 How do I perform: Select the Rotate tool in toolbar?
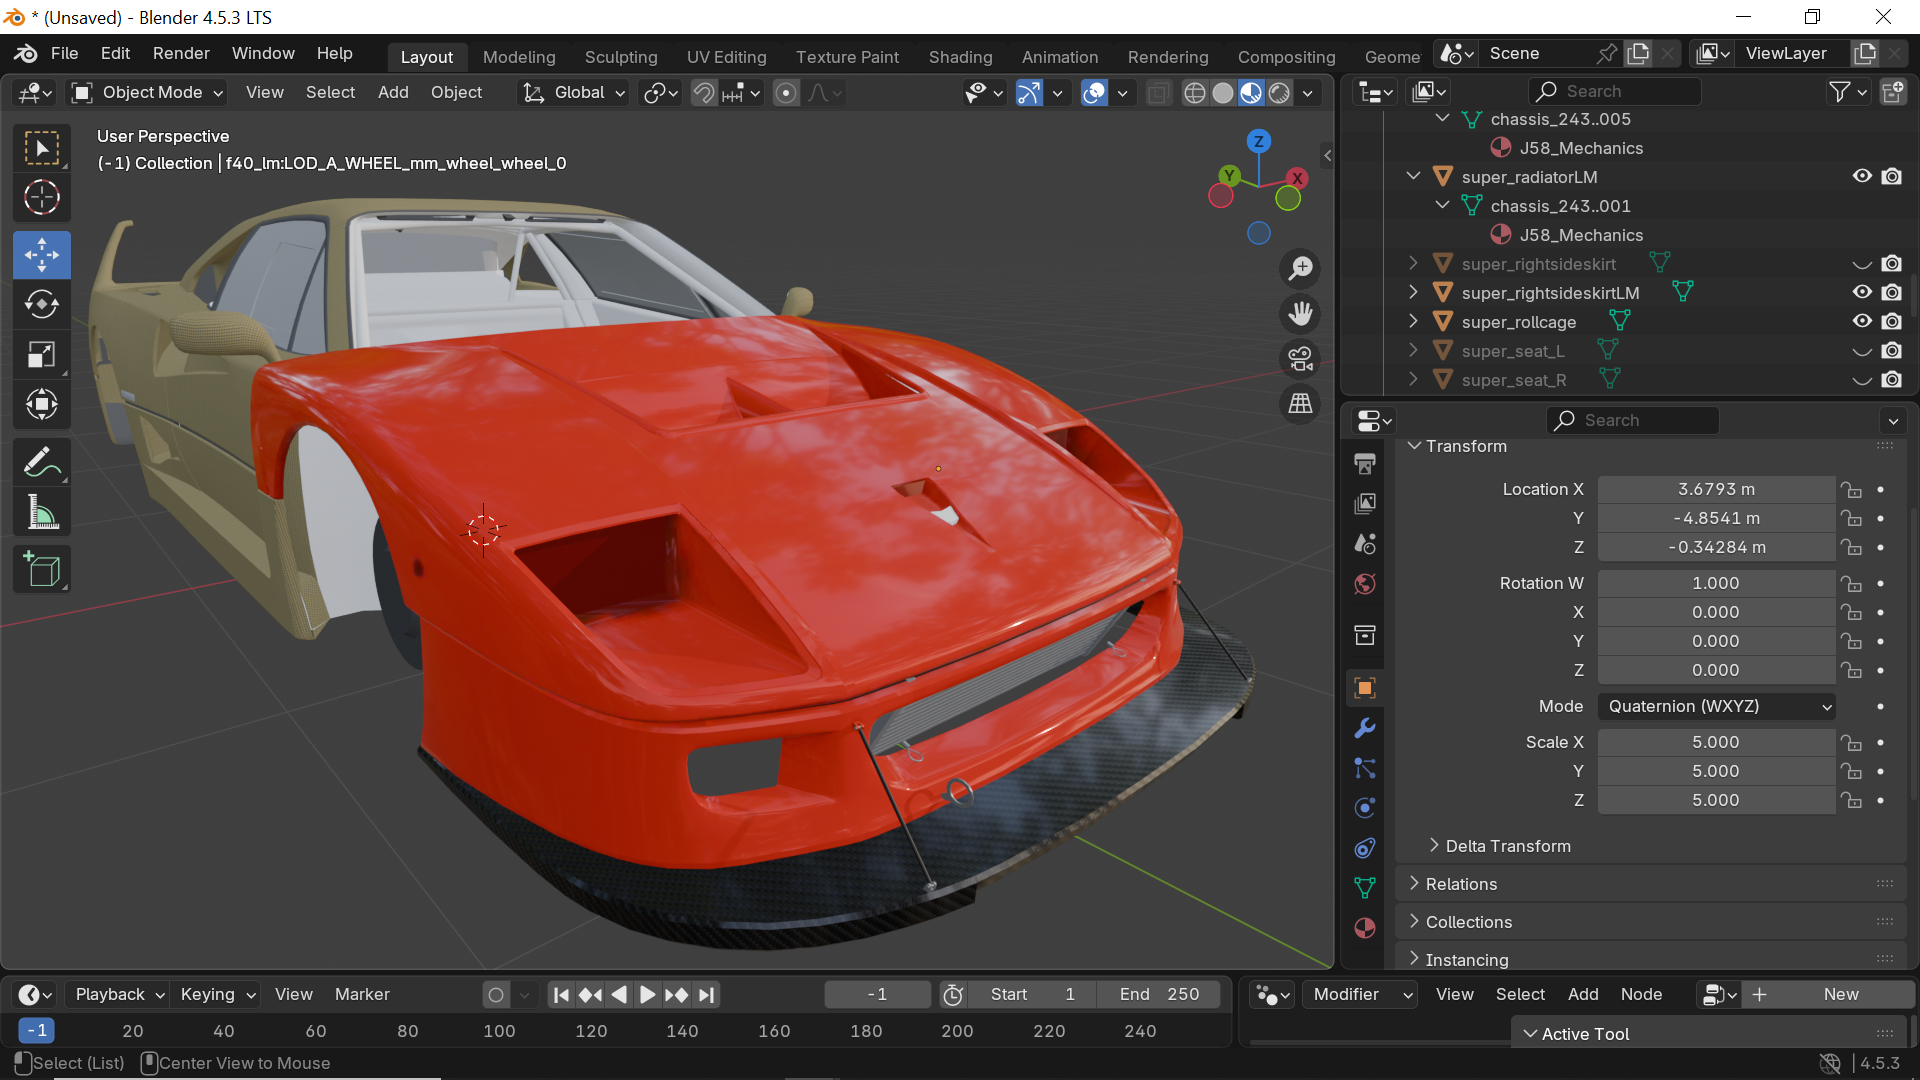pos(42,304)
